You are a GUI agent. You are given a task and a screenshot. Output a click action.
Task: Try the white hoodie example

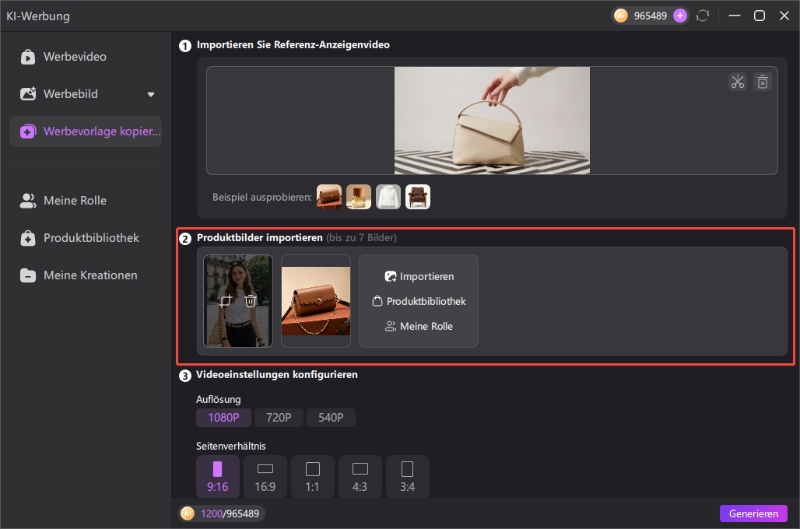388,197
